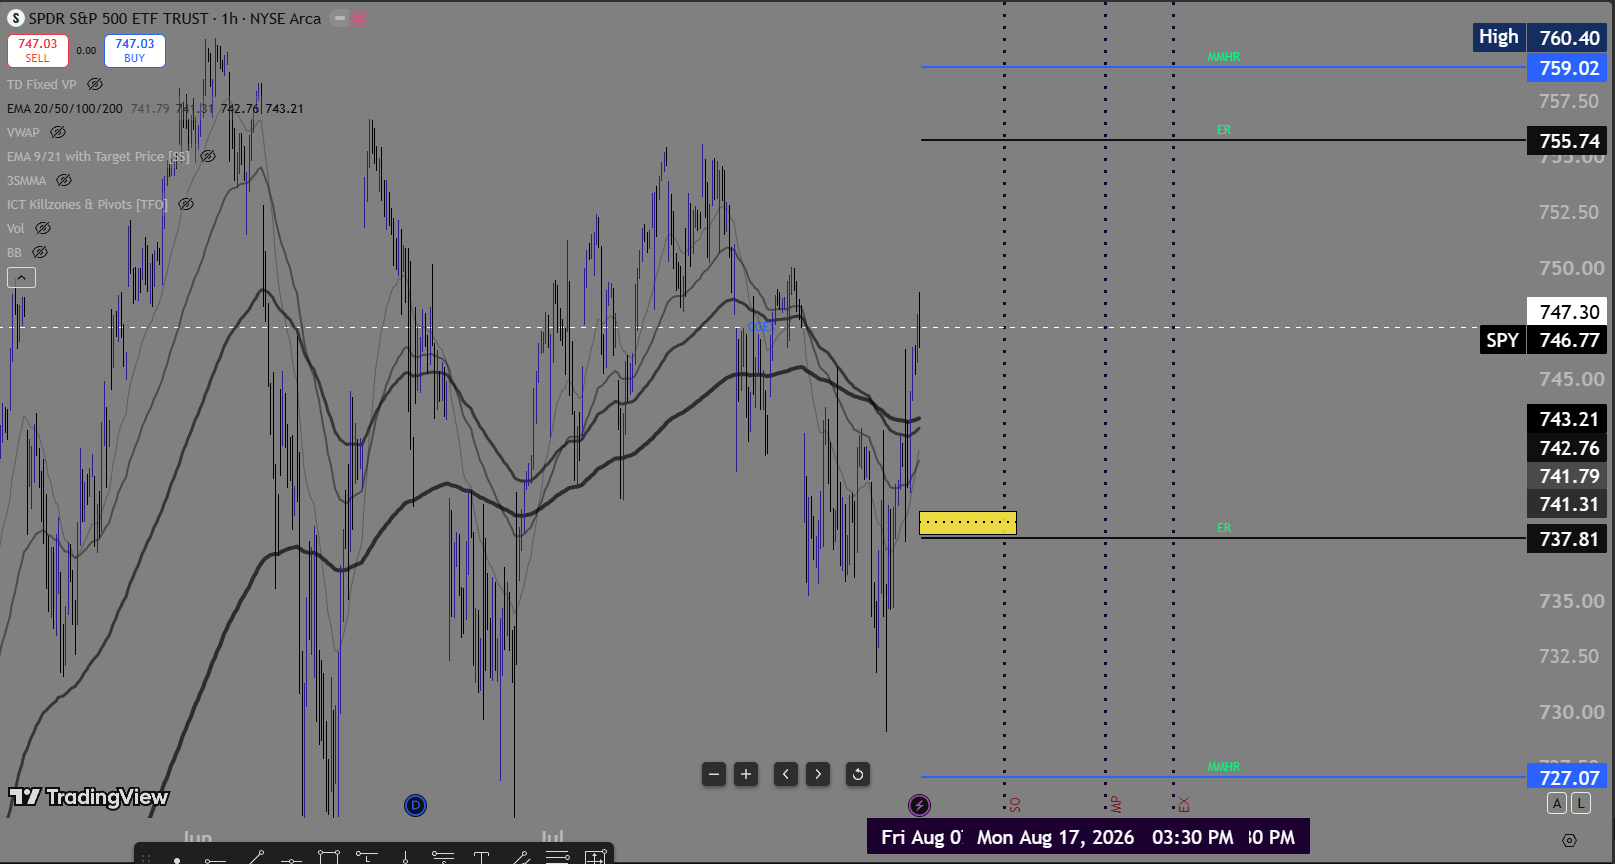Click the SPDR S&P 500 ETF TRUST title
The height and width of the screenshot is (864, 1615).
click(119, 18)
